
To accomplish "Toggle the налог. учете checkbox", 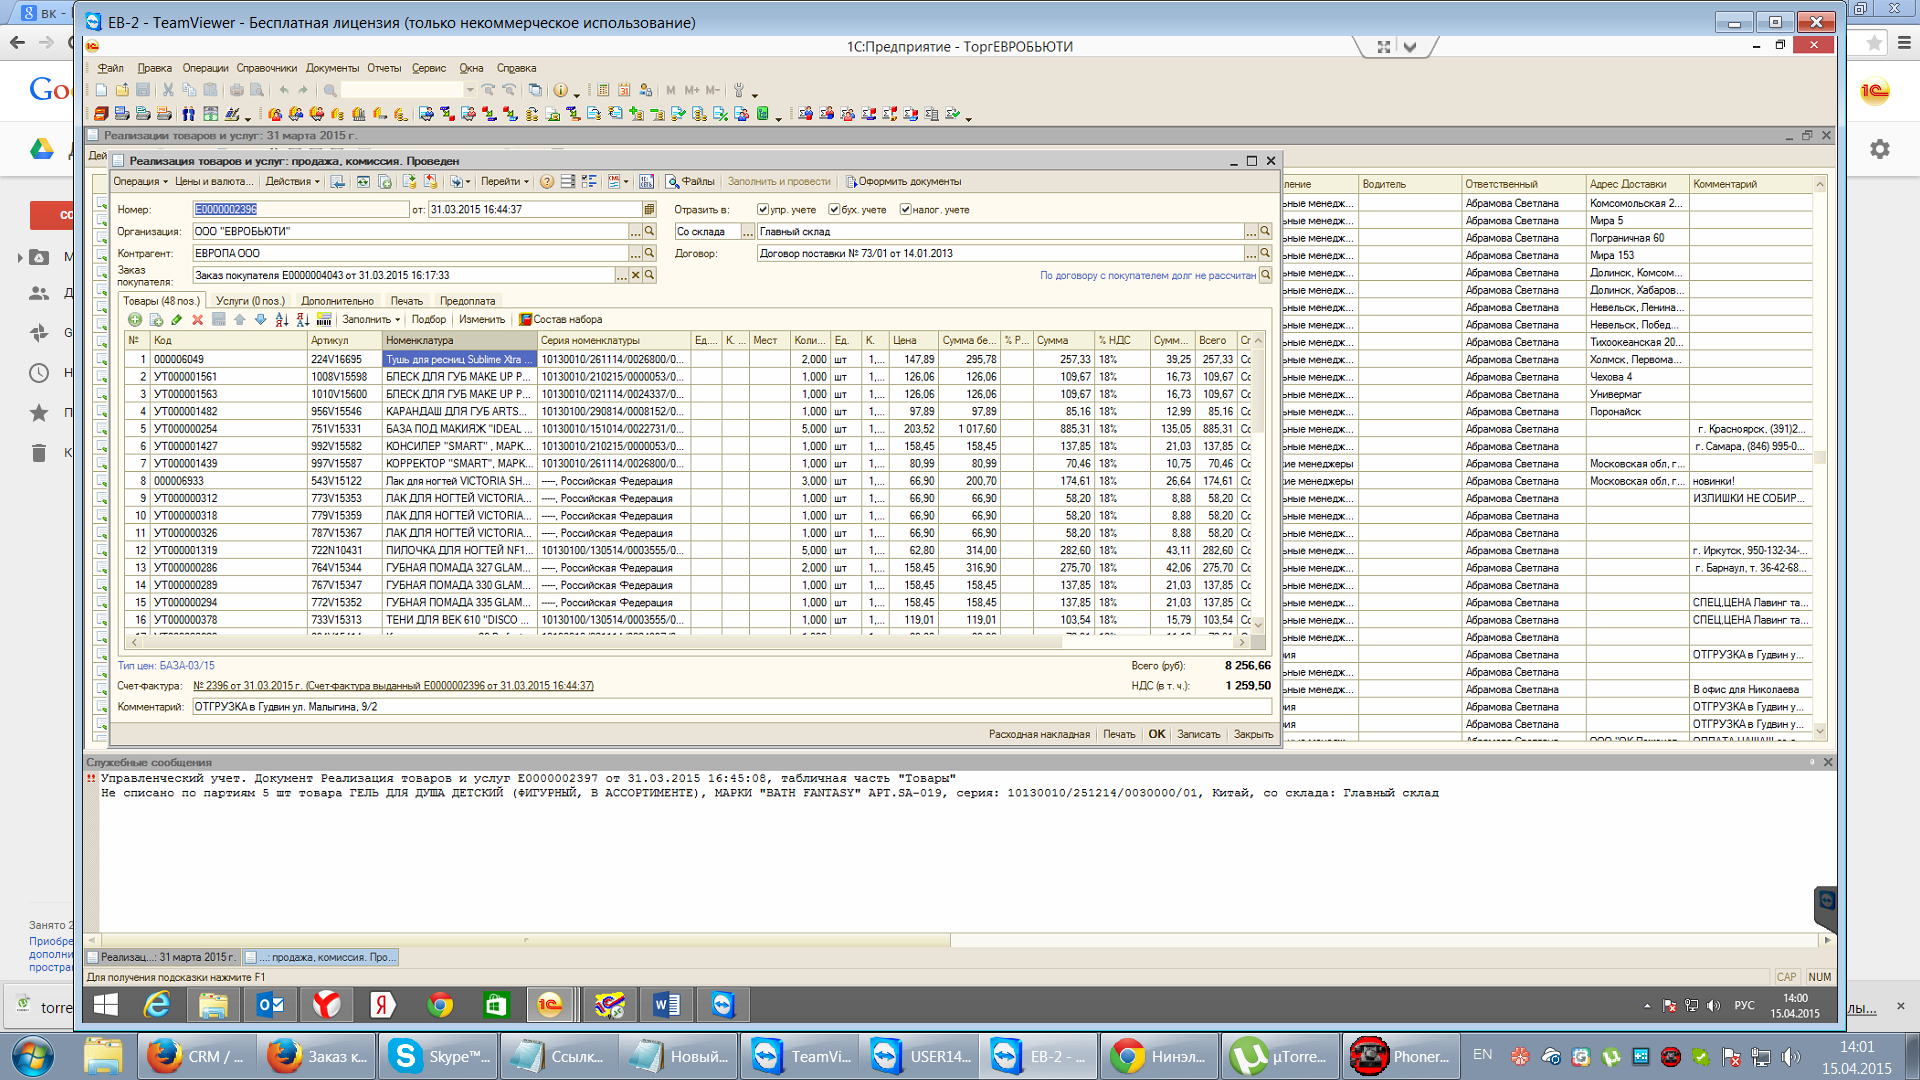I will [x=905, y=210].
